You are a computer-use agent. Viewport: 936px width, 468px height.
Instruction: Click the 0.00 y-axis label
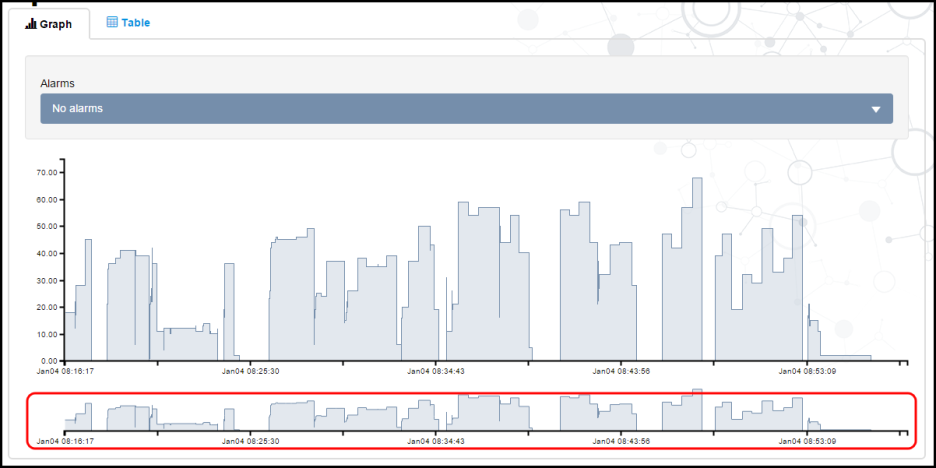tap(49, 361)
